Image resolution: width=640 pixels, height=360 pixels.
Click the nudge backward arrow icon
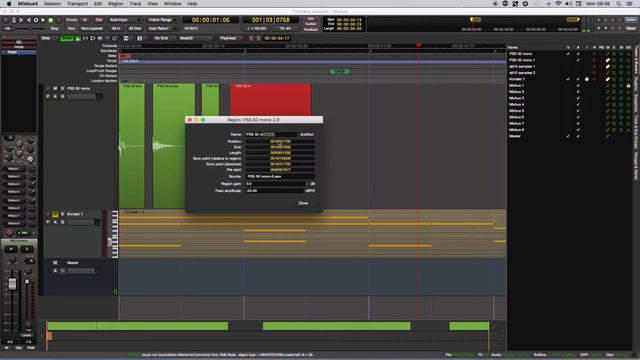pos(251,38)
